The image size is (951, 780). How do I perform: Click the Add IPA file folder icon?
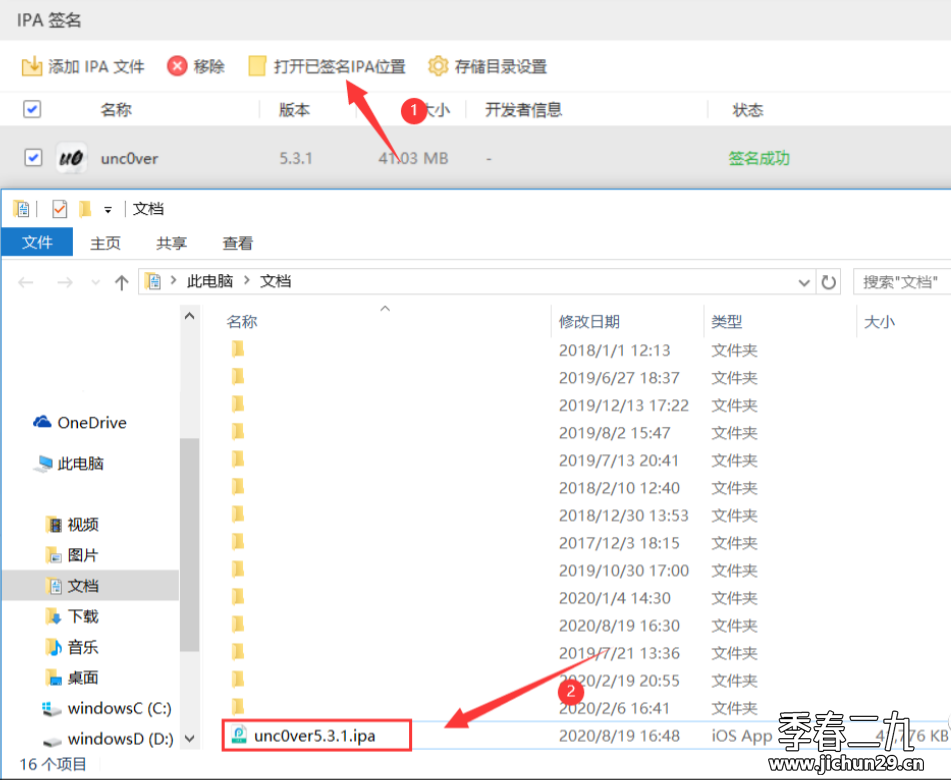tap(31, 66)
